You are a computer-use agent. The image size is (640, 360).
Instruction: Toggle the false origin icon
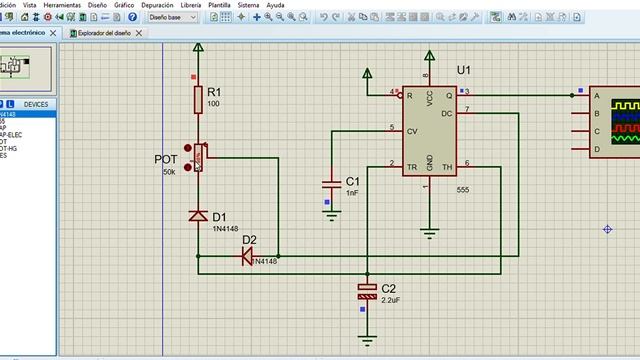[x=241, y=17]
